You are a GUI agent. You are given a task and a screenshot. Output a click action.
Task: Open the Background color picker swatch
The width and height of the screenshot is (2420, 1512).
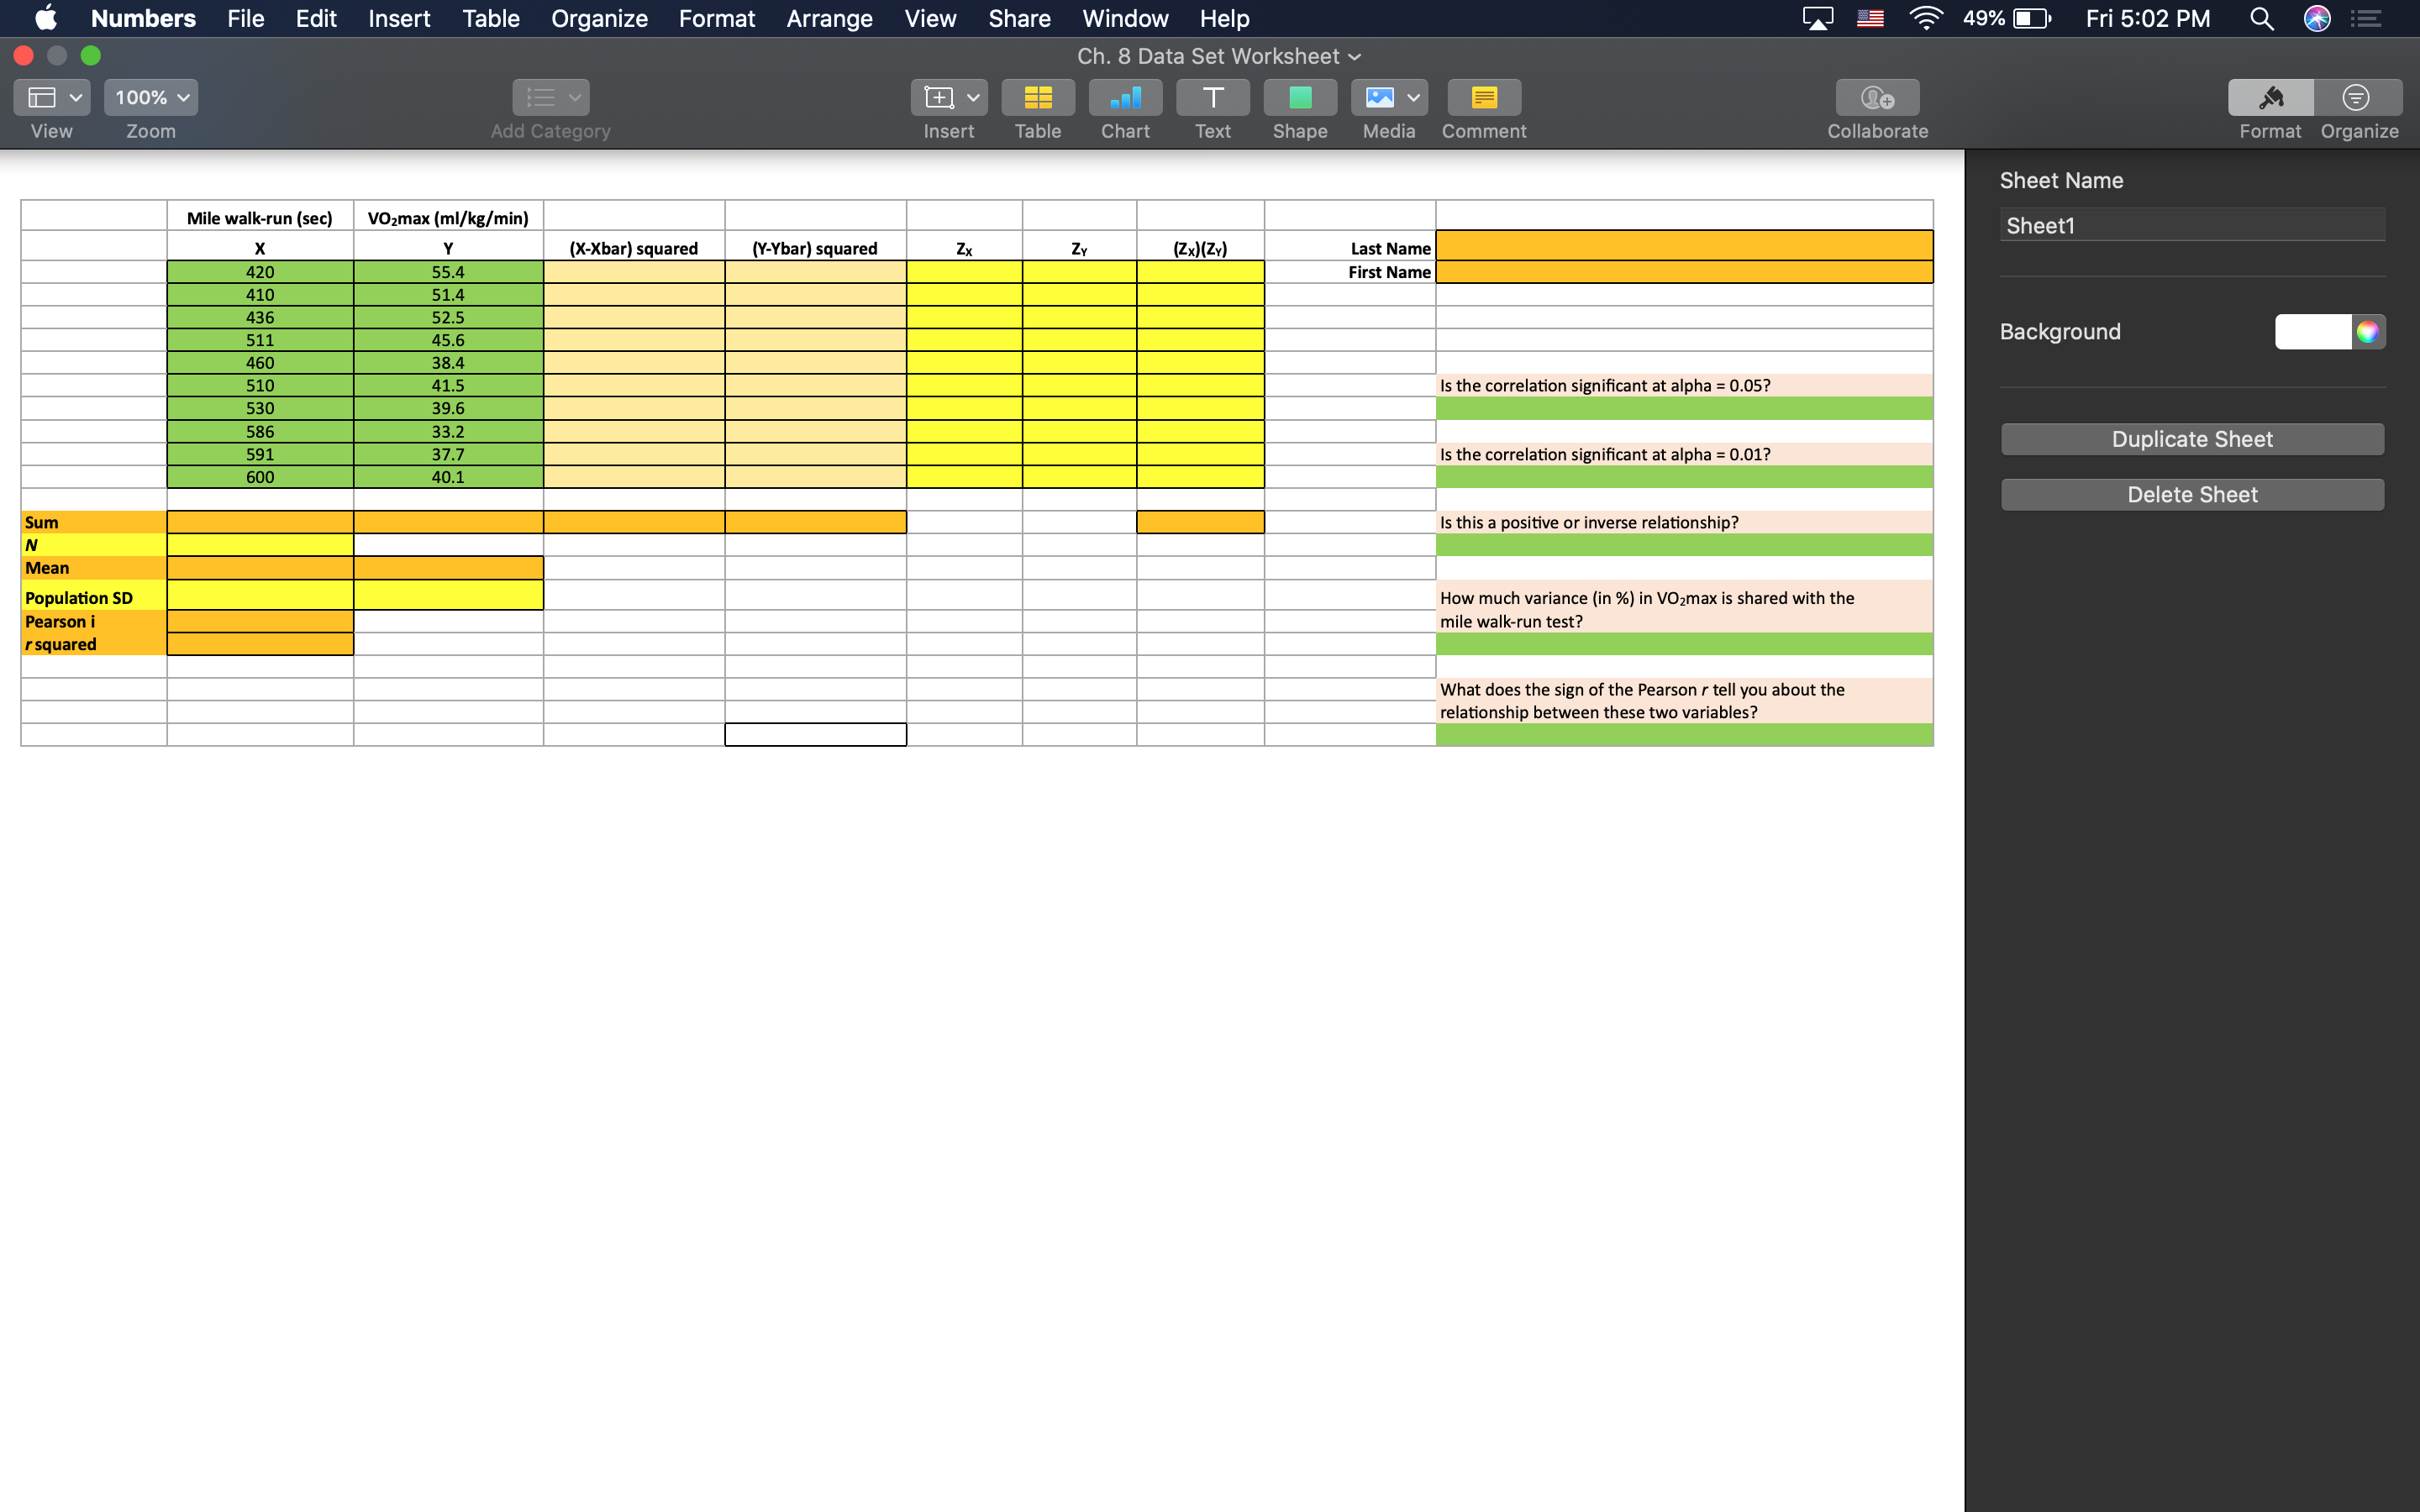point(2367,331)
